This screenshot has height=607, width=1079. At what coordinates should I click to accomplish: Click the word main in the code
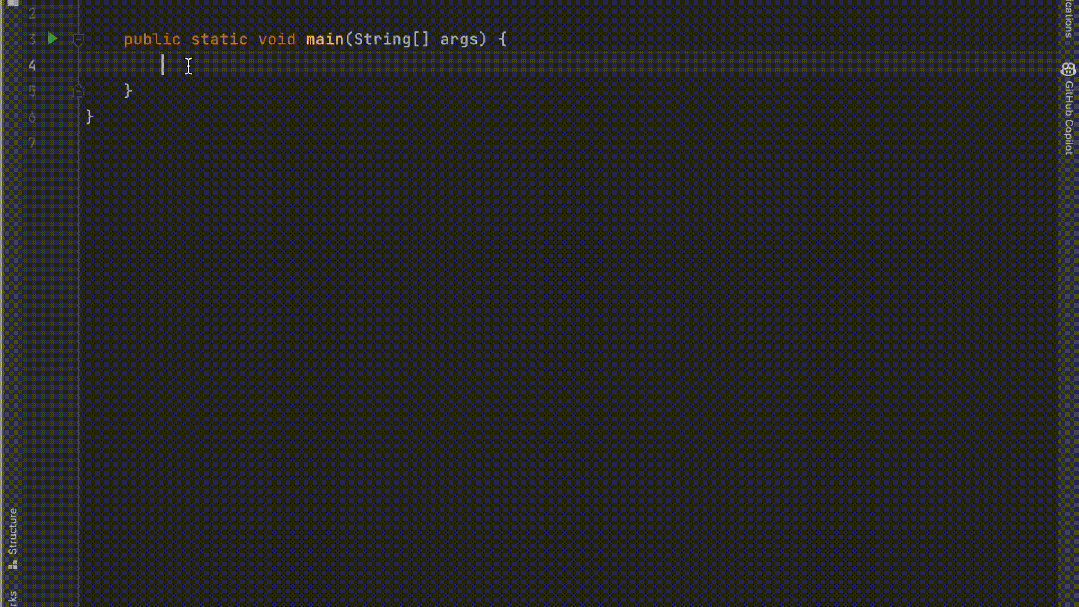click(324, 38)
